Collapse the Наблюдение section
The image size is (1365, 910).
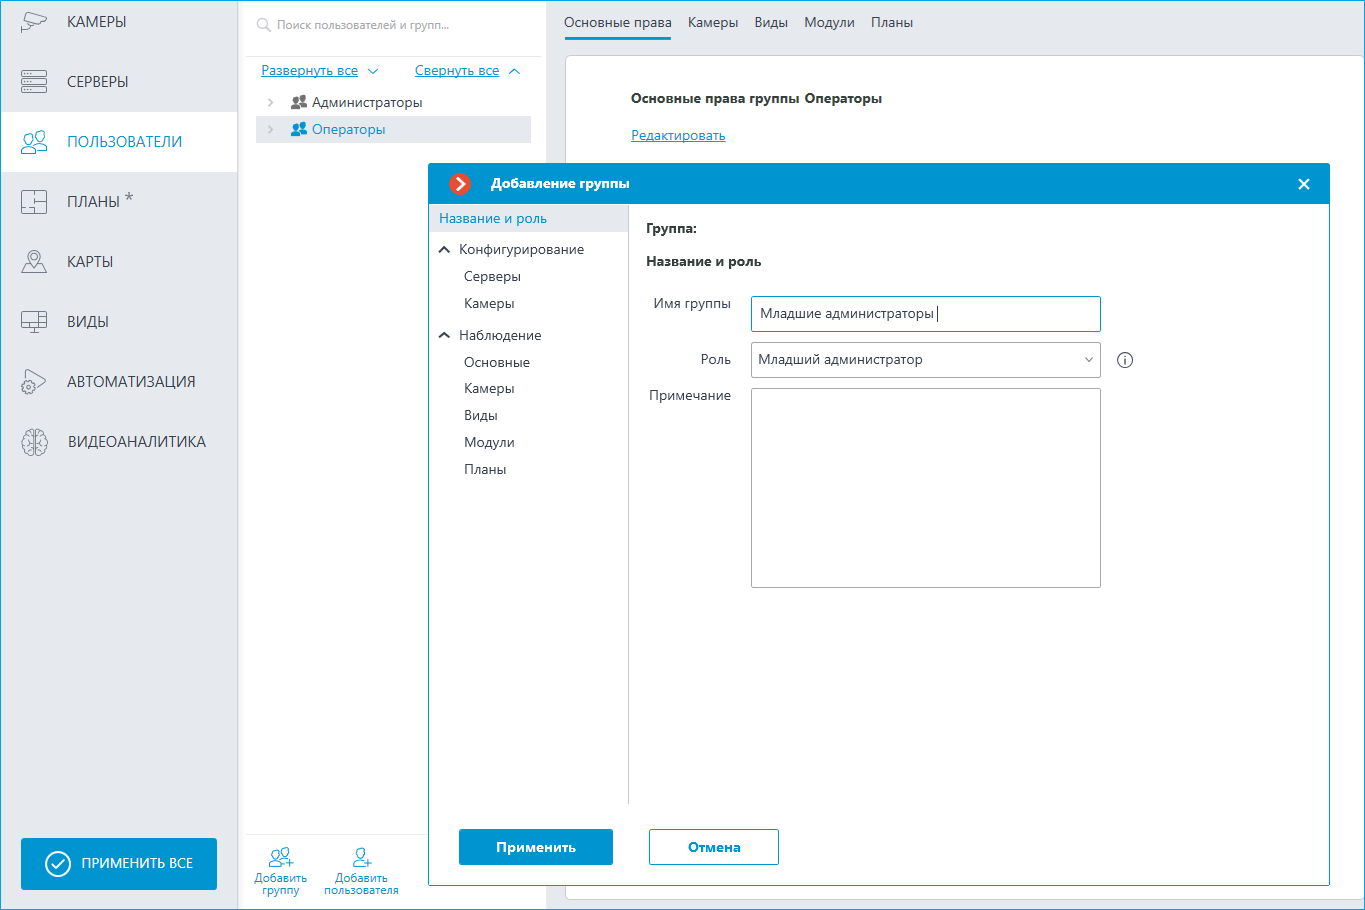pos(444,336)
